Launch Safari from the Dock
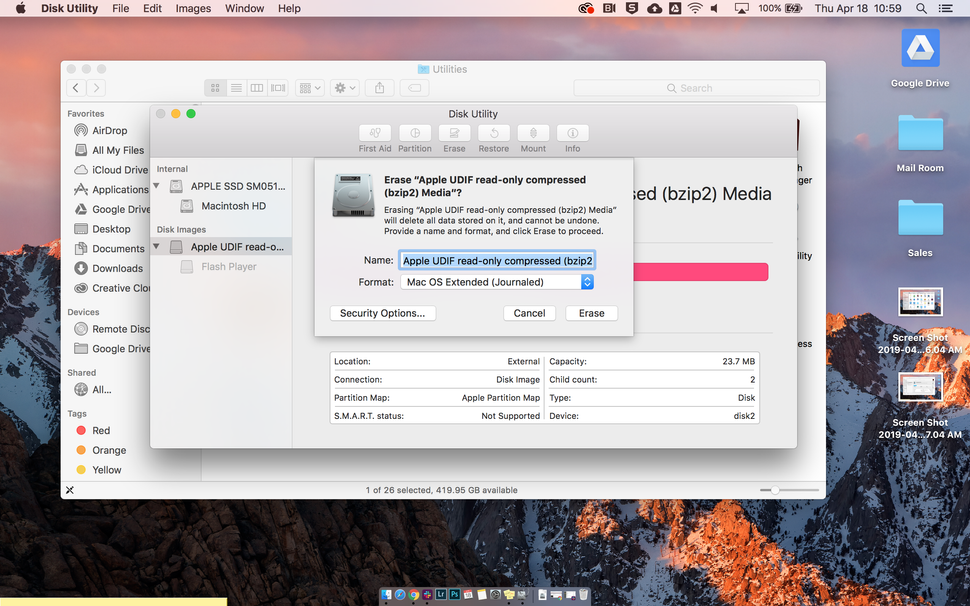This screenshot has width=970, height=606. pos(399,594)
